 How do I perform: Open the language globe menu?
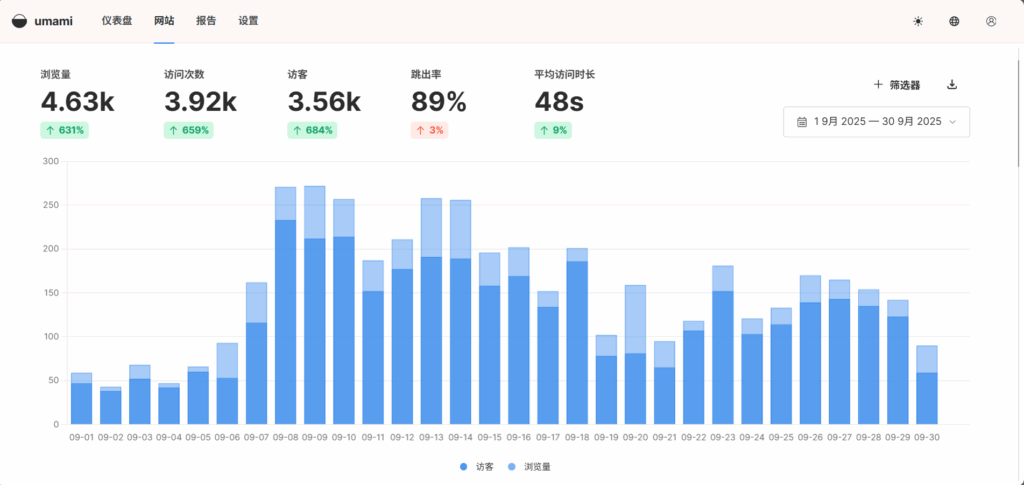pyautogui.click(x=954, y=21)
